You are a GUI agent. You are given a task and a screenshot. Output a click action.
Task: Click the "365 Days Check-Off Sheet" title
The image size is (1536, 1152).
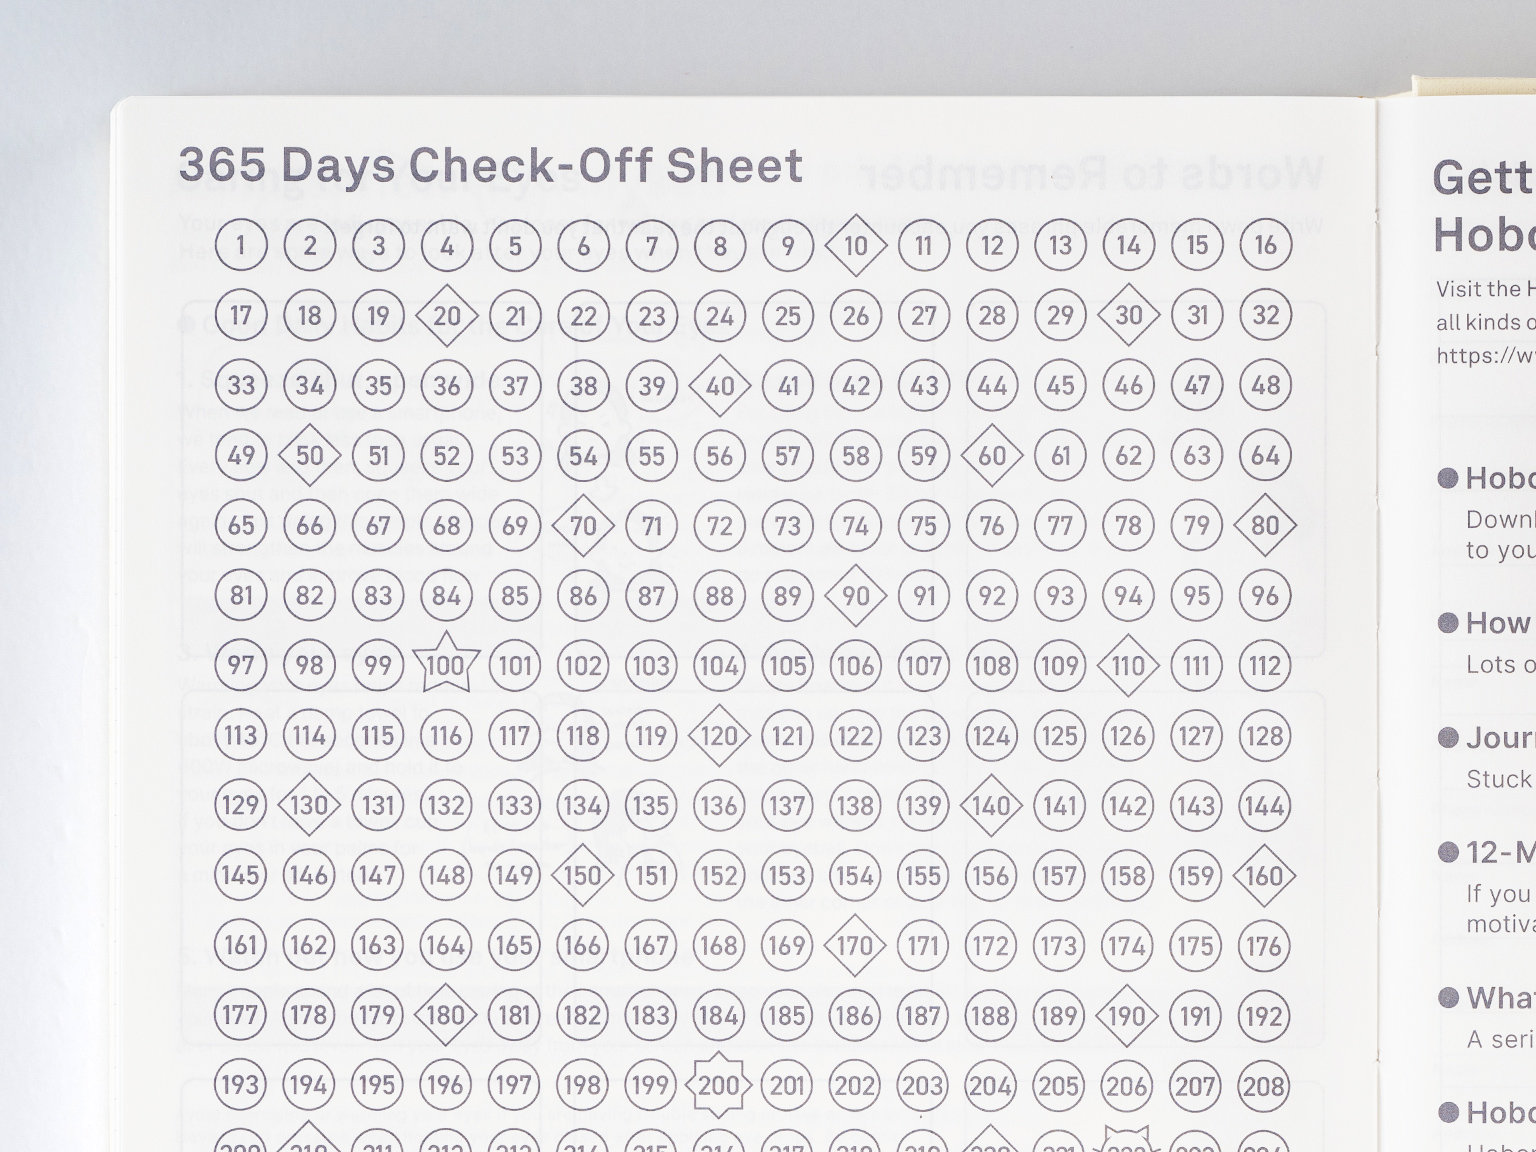click(x=490, y=165)
